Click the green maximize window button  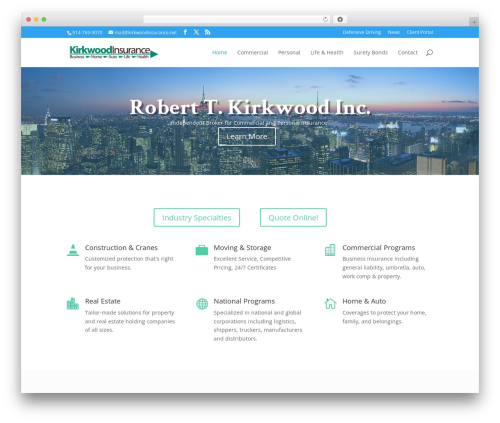(x=44, y=19)
